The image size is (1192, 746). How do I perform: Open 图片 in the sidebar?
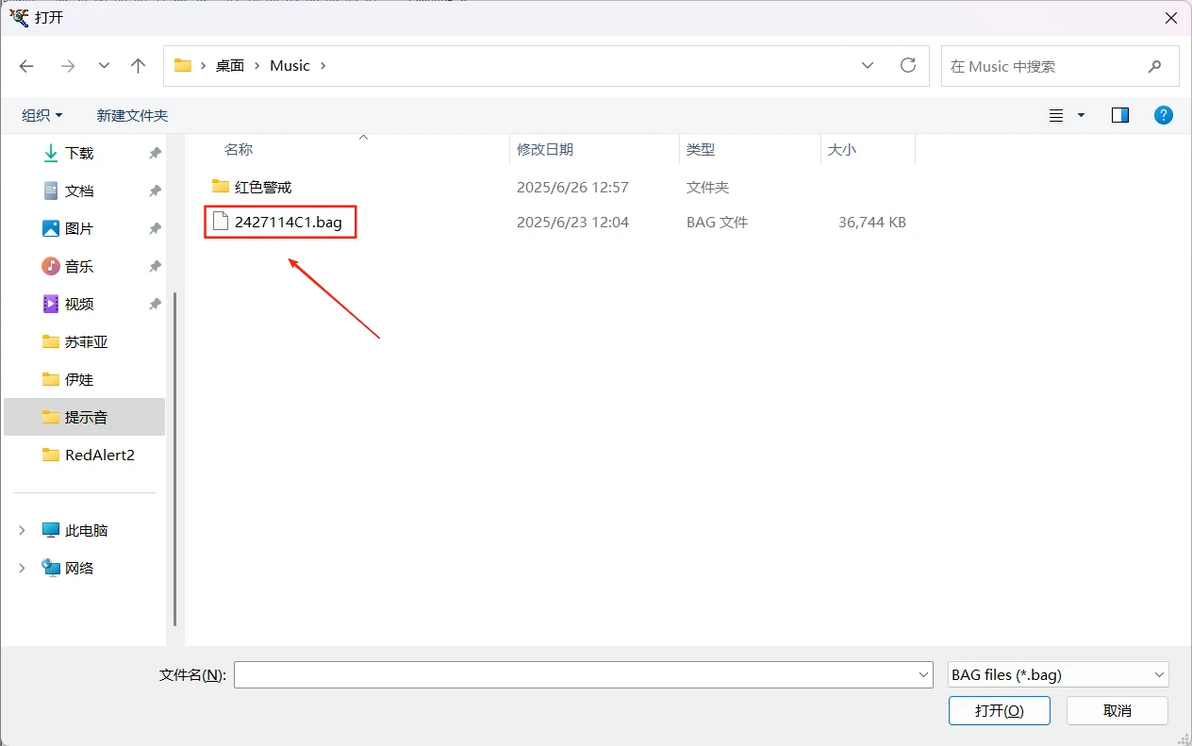(x=79, y=228)
